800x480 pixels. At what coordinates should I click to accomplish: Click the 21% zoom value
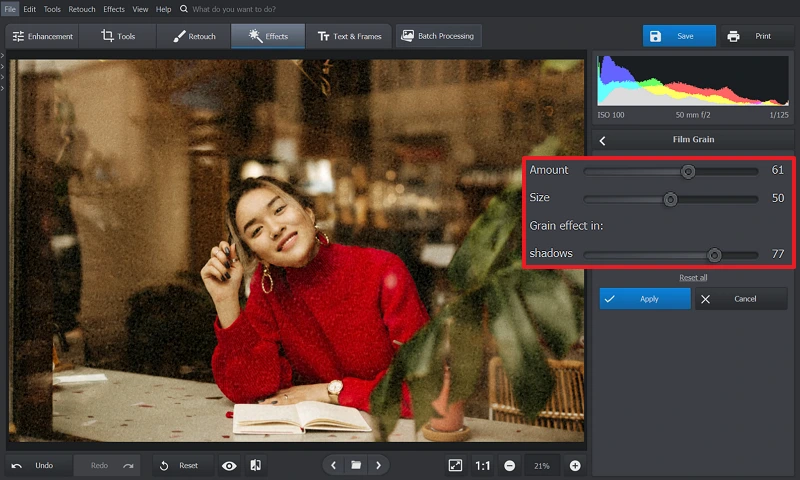click(x=542, y=466)
